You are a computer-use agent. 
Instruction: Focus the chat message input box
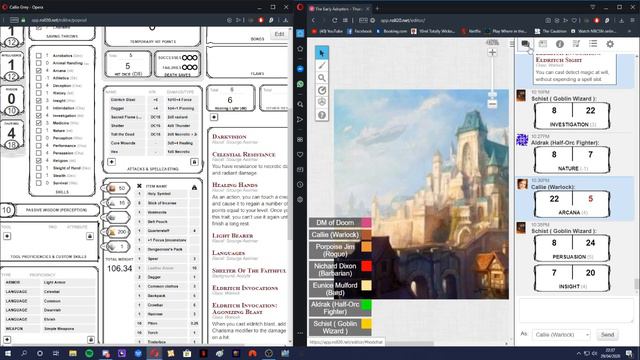coord(576,310)
